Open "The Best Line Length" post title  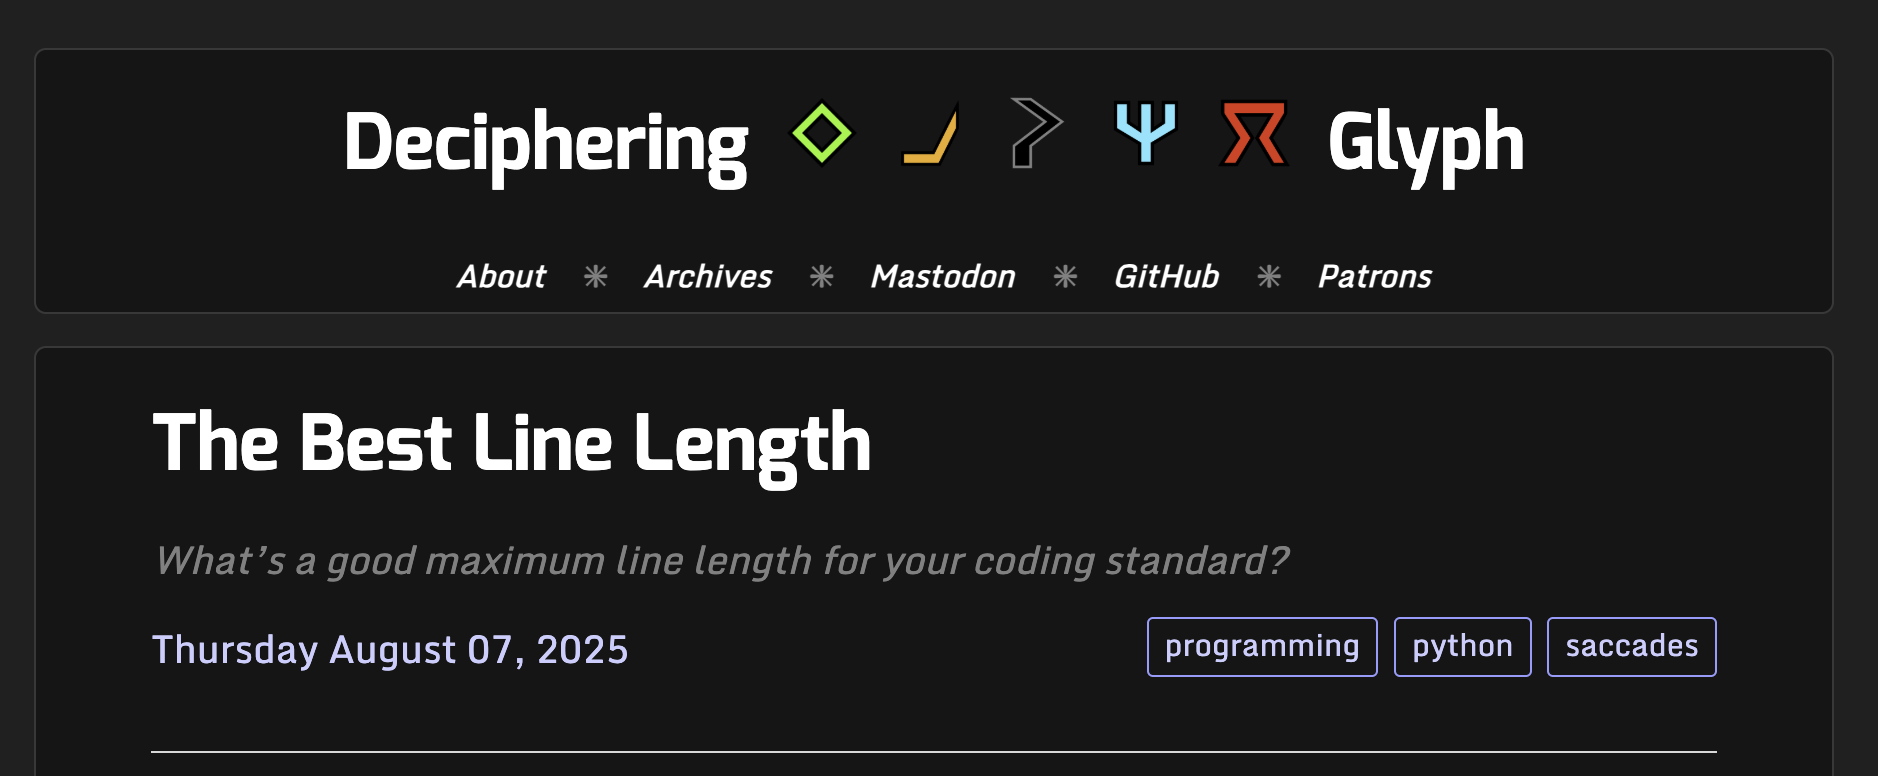pos(512,444)
